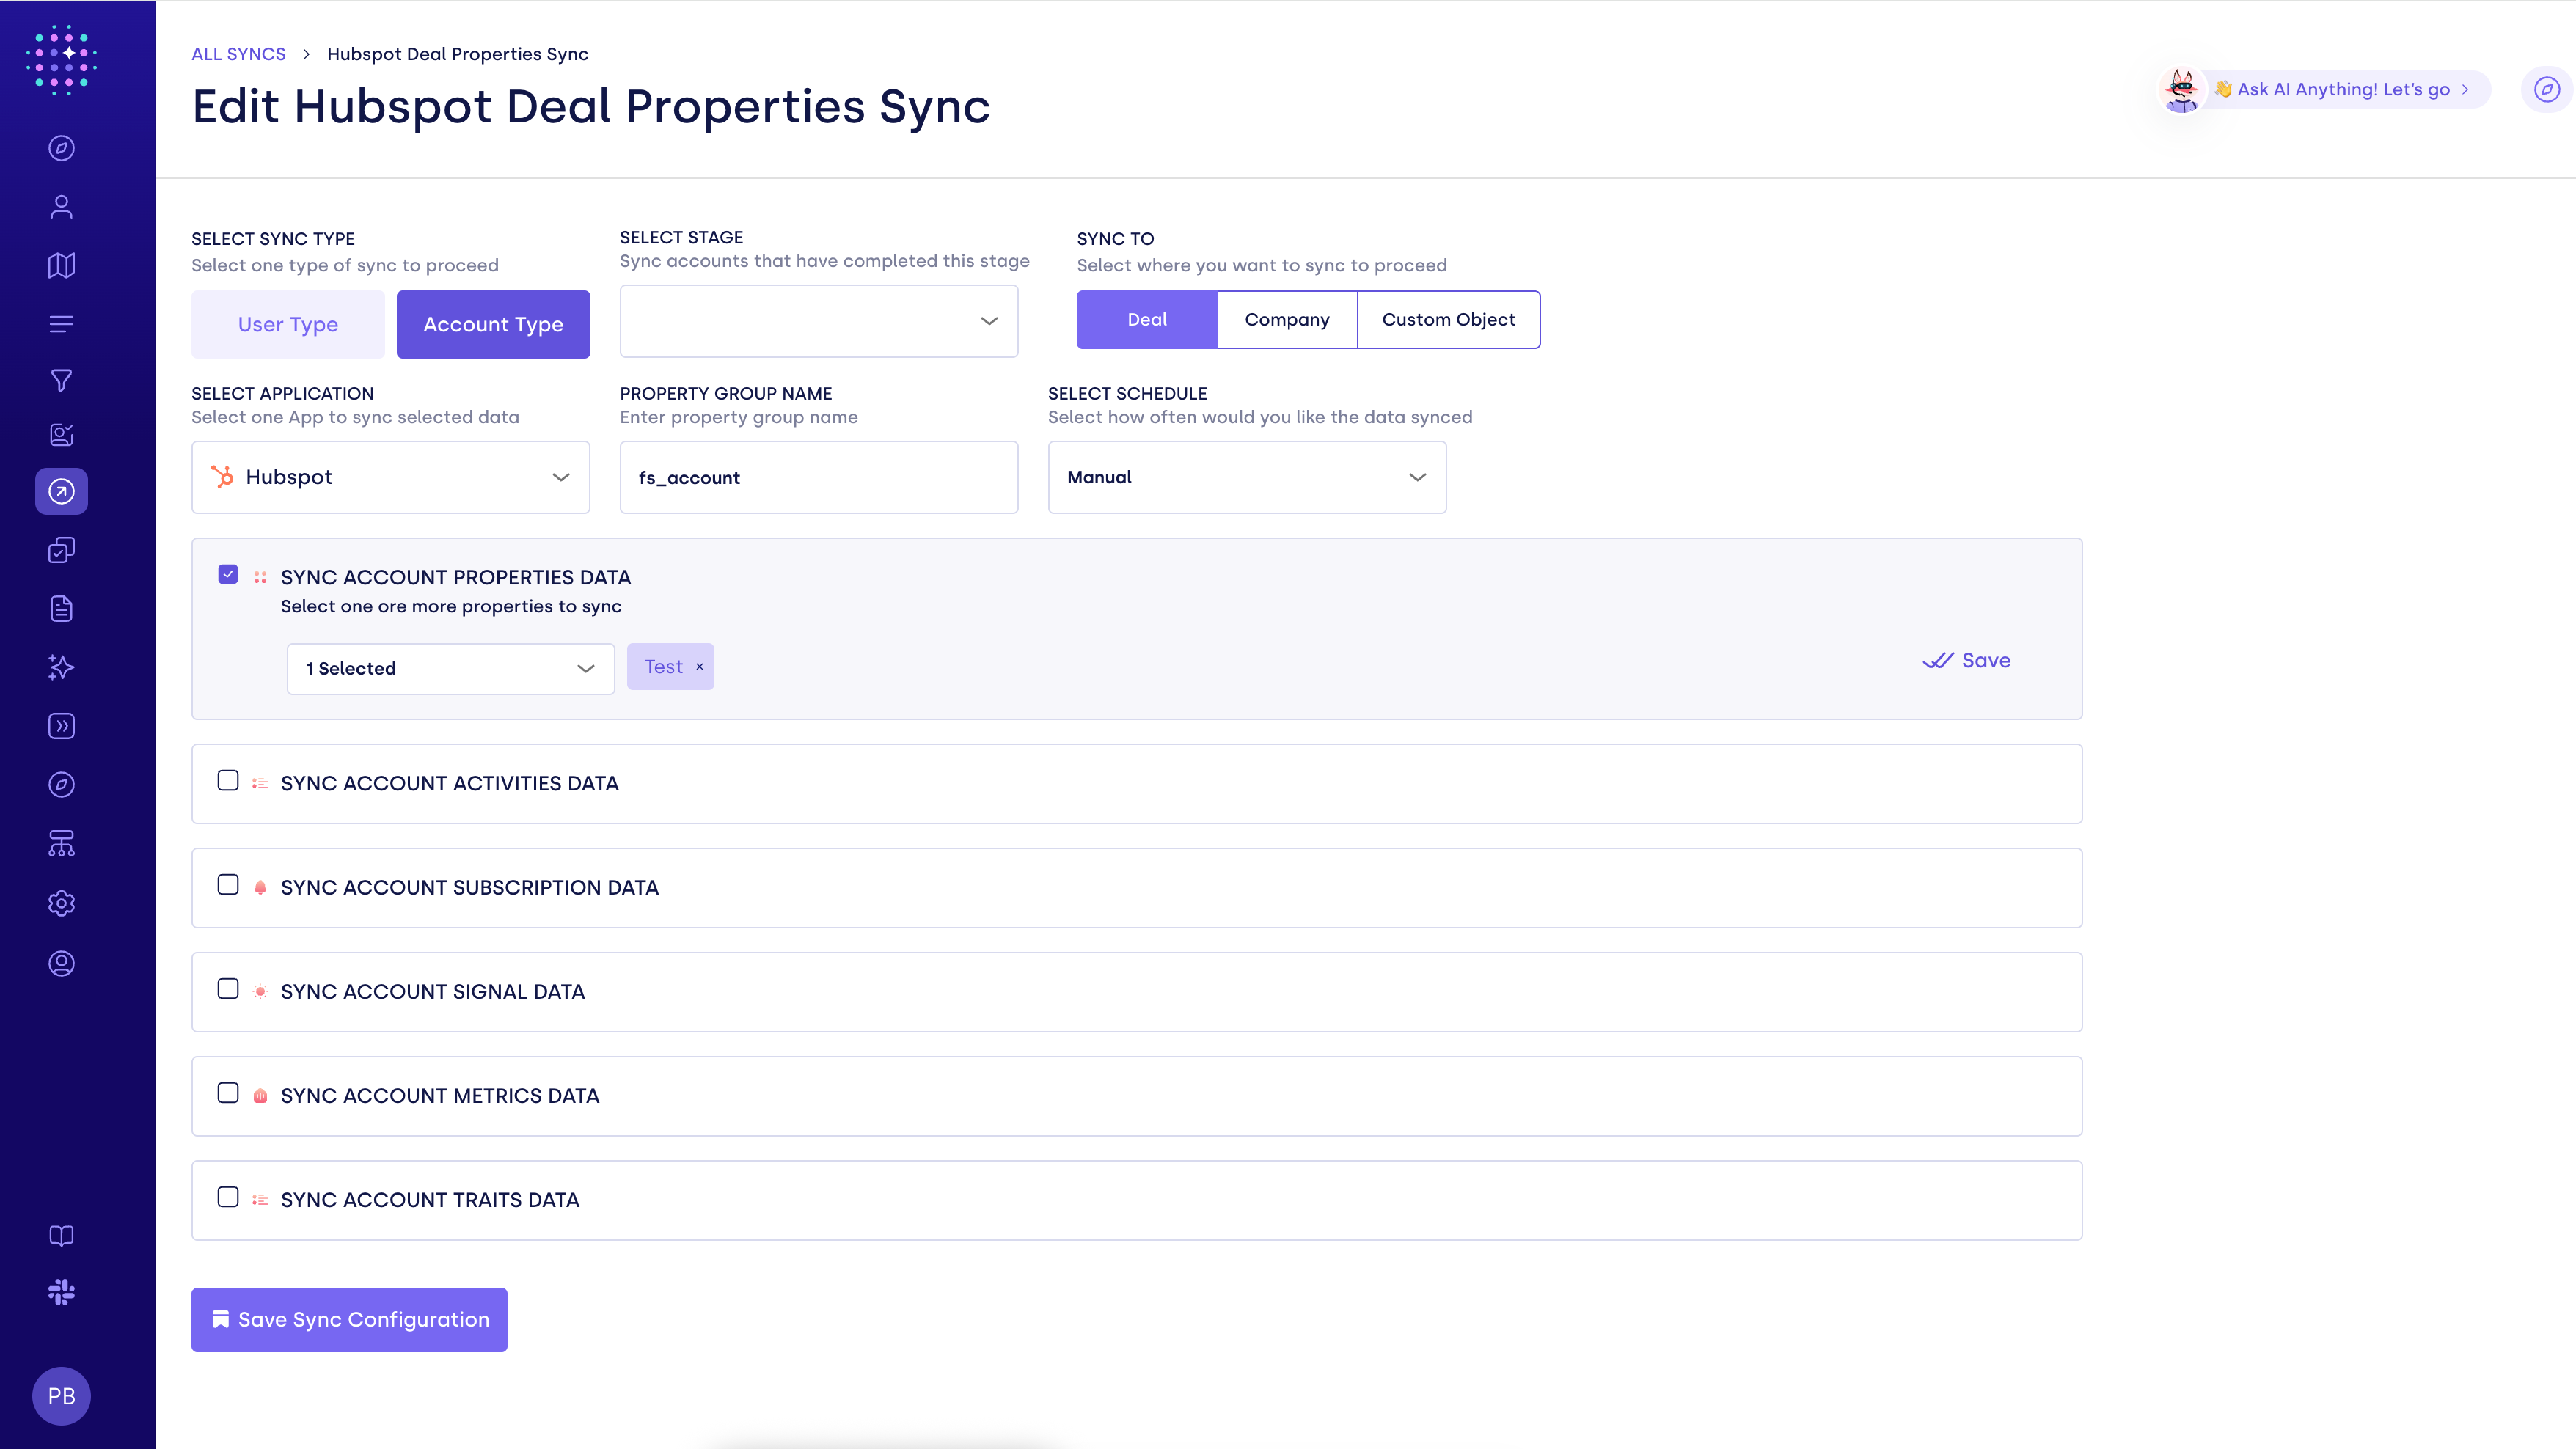This screenshot has width=2576, height=1449.
Task: Open the sparkle AI icon in sidebar
Action: 61,667
